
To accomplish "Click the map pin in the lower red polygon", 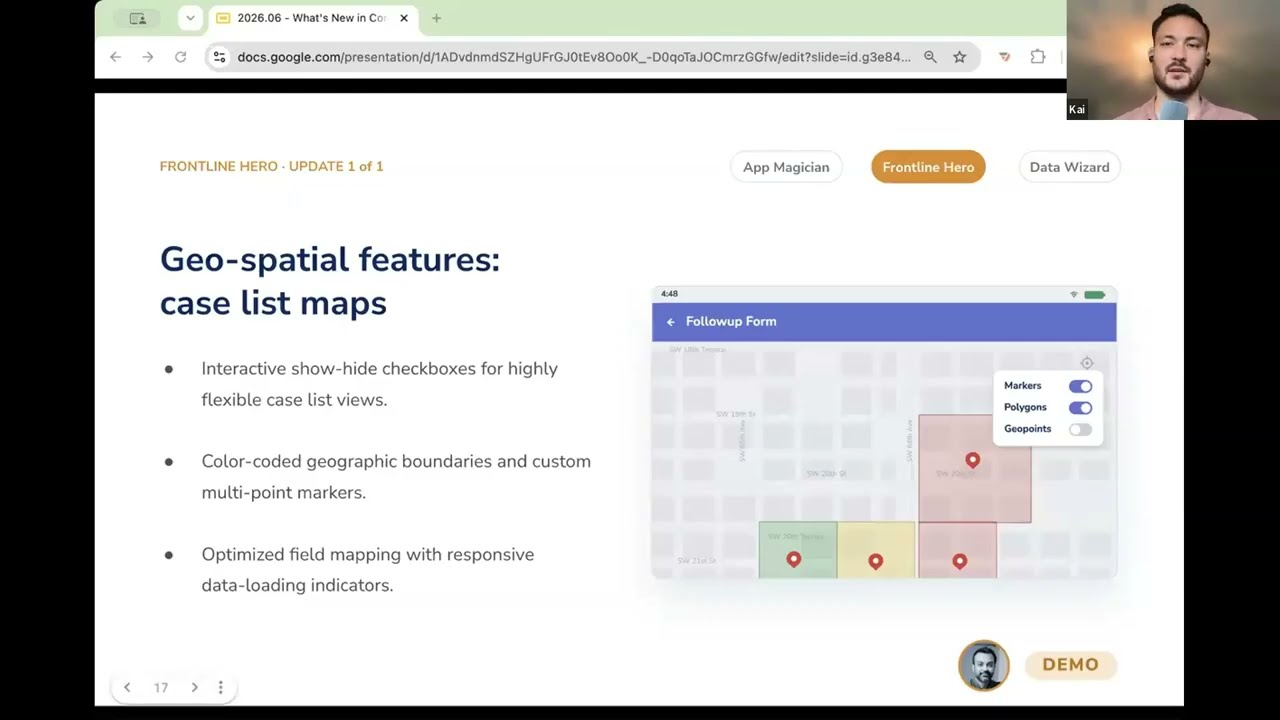I will (960, 562).
